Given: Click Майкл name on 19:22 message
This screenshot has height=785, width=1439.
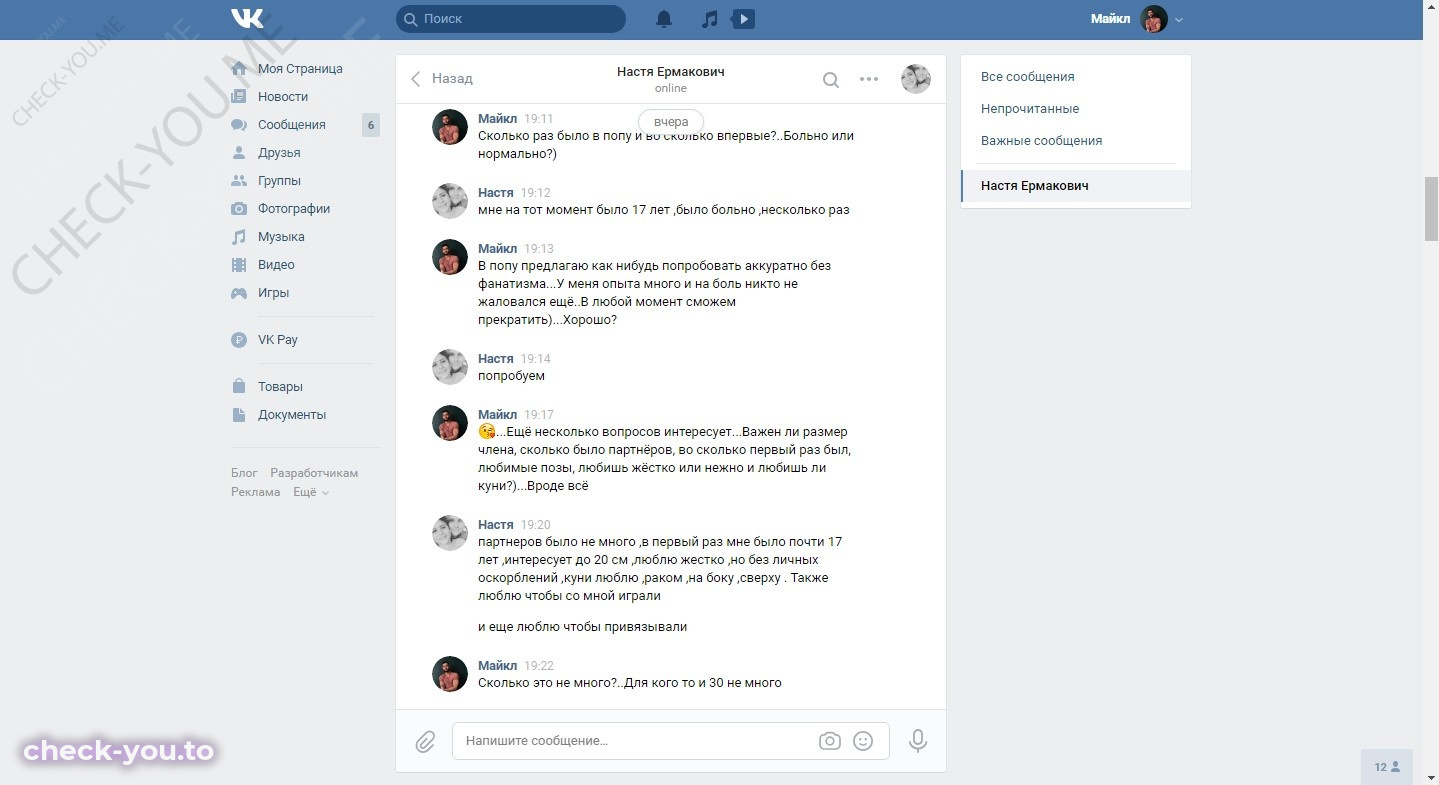Looking at the screenshot, I should pyautogui.click(x=497, y=665).
